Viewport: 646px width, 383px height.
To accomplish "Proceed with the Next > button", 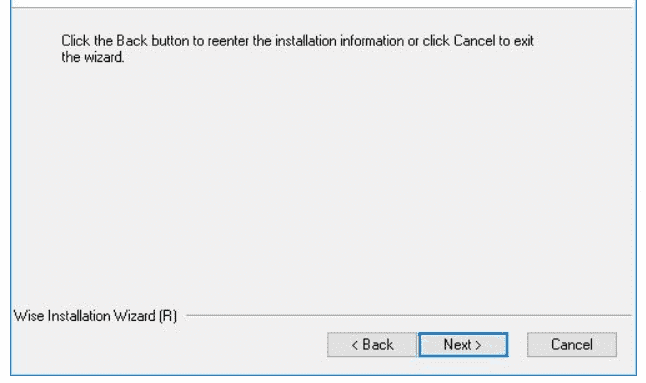I will 463,344.
